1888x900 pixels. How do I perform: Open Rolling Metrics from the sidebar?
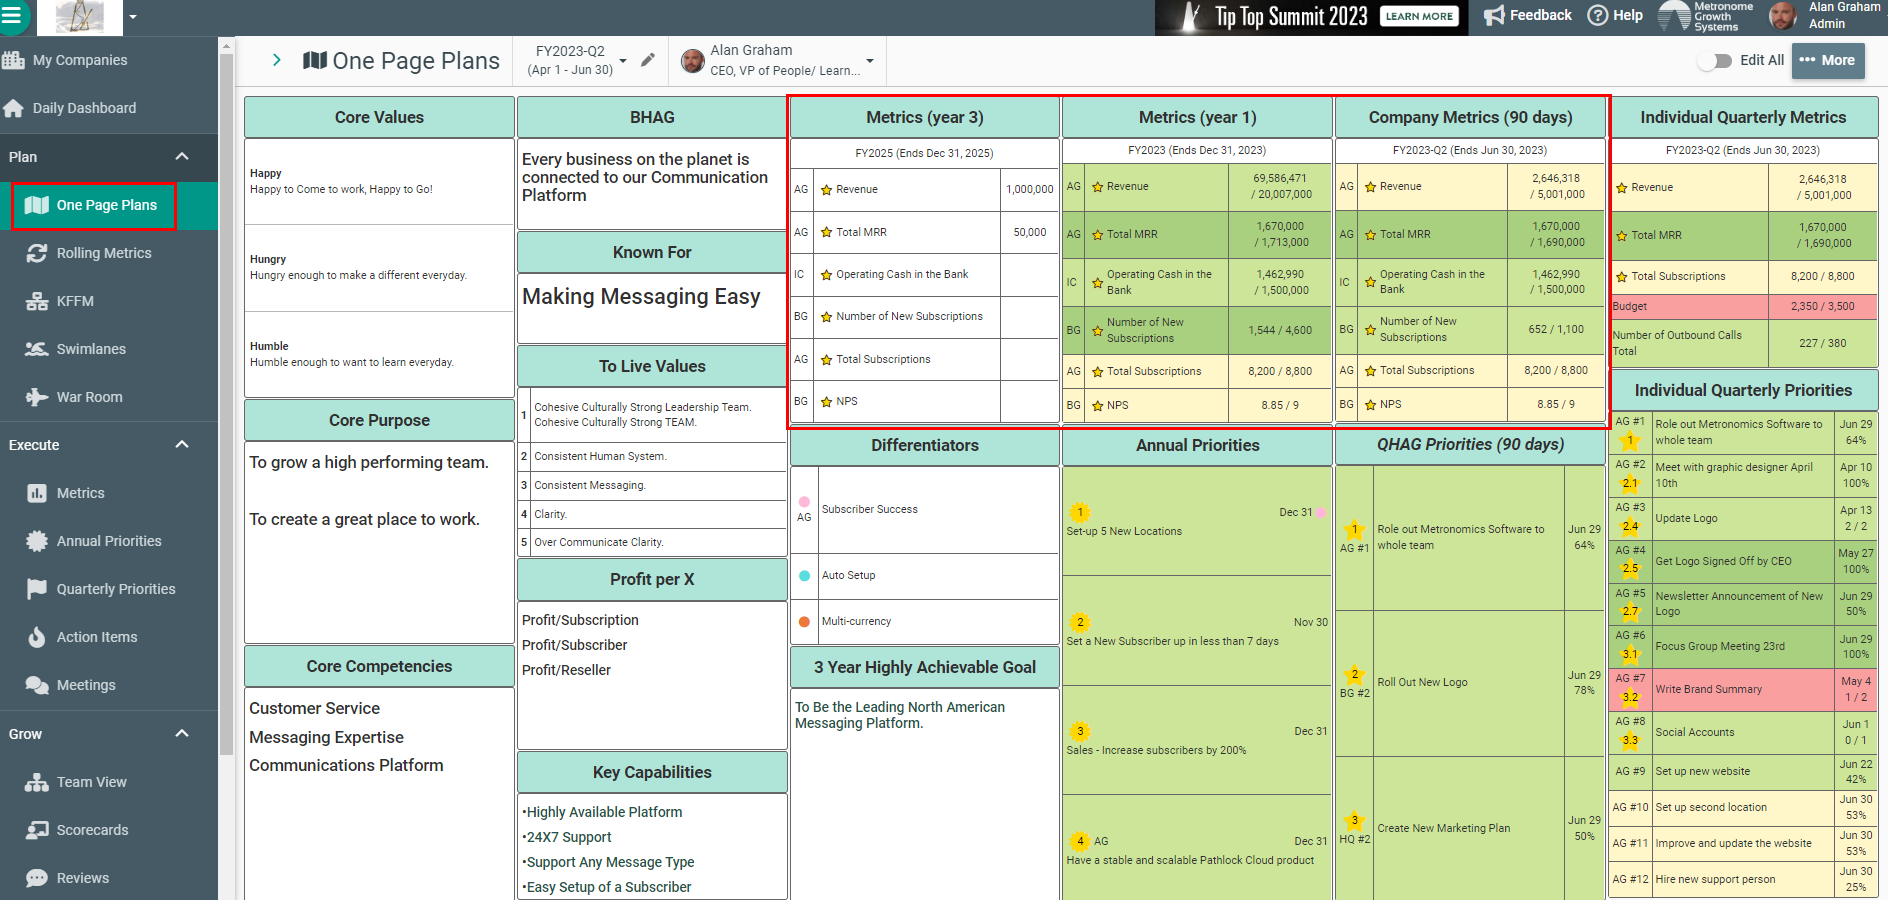click(x=104, y=253)
